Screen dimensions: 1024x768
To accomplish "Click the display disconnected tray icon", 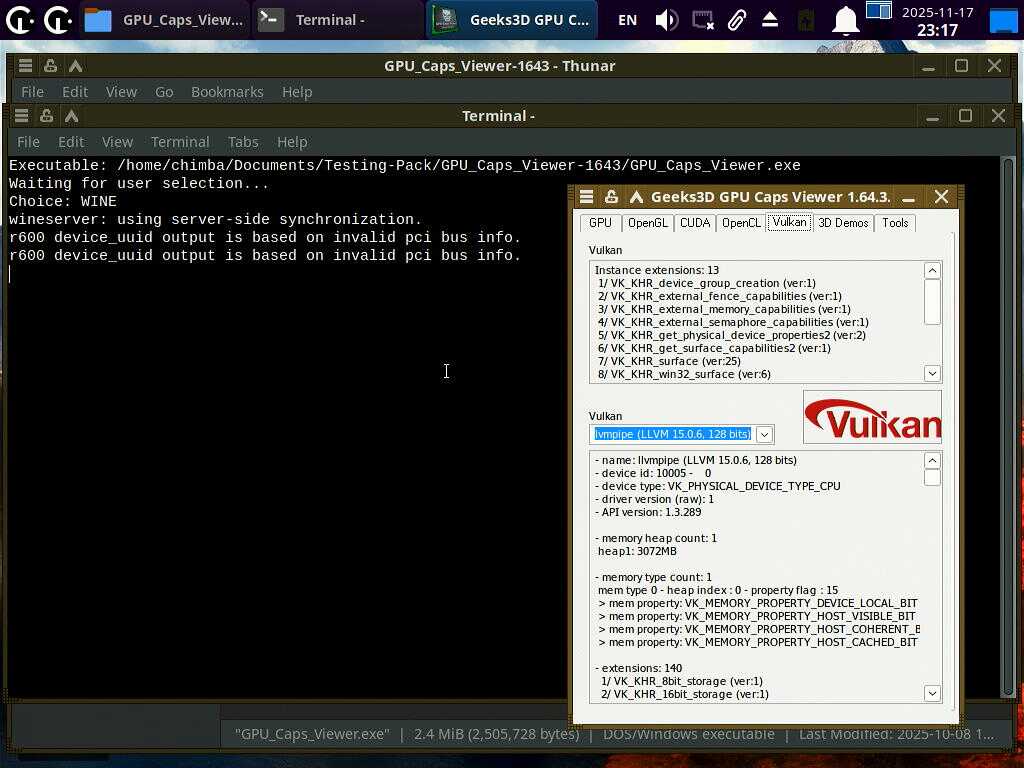I will click(703, 20).
